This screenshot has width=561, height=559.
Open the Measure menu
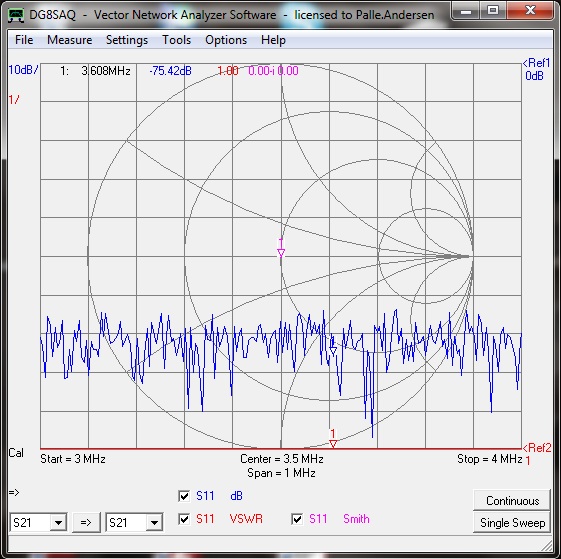pyautogui.click(x=69, y=40)
